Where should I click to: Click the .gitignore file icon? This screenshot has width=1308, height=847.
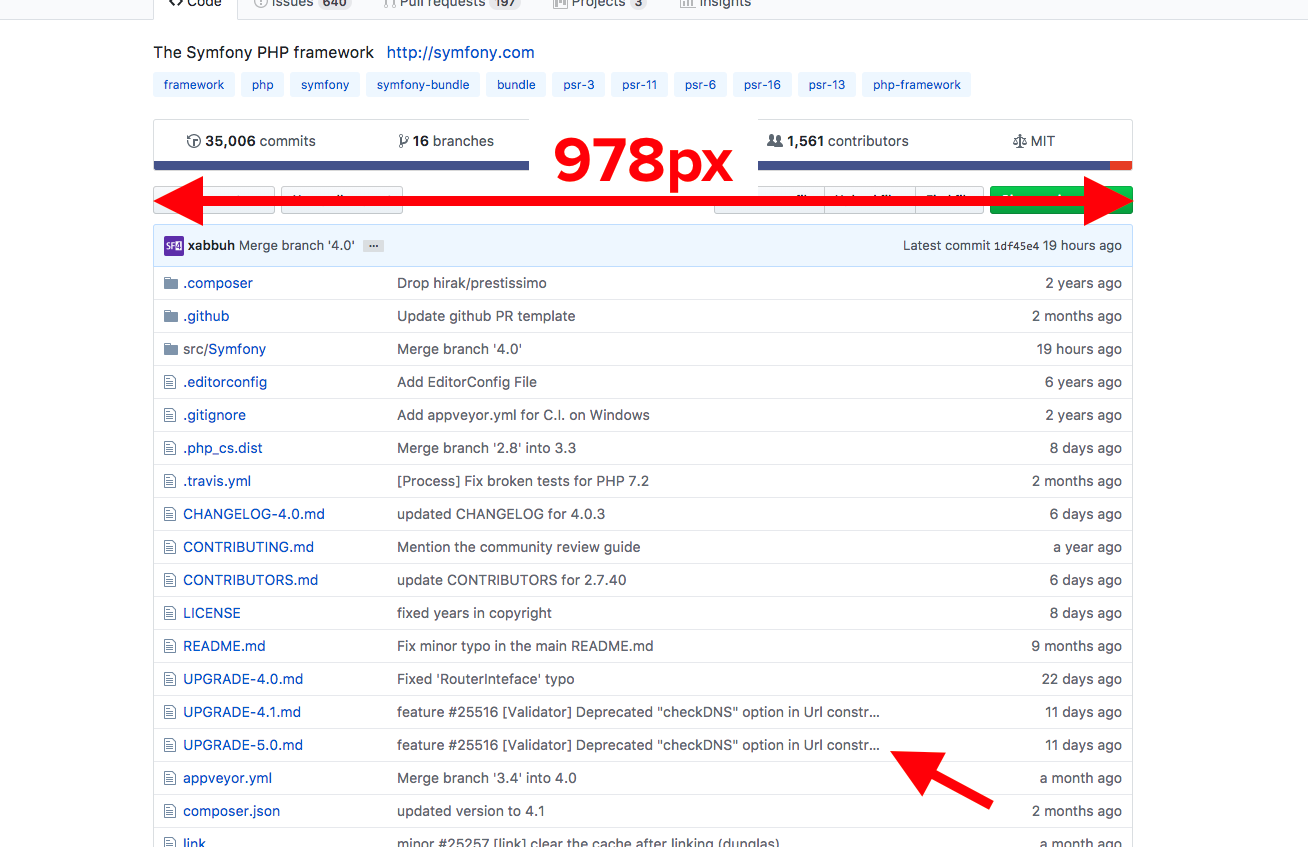coord(170,415)
